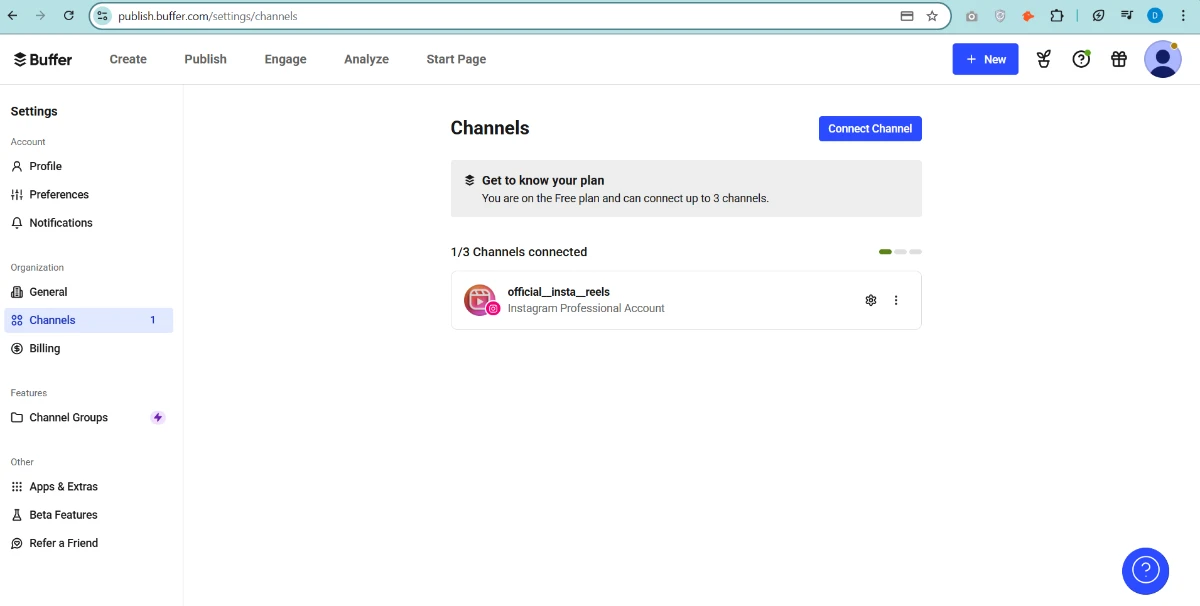Screen dimensions: 1200x606
Task: Open channel settings gear icon
Action: [x=870, y=300]
